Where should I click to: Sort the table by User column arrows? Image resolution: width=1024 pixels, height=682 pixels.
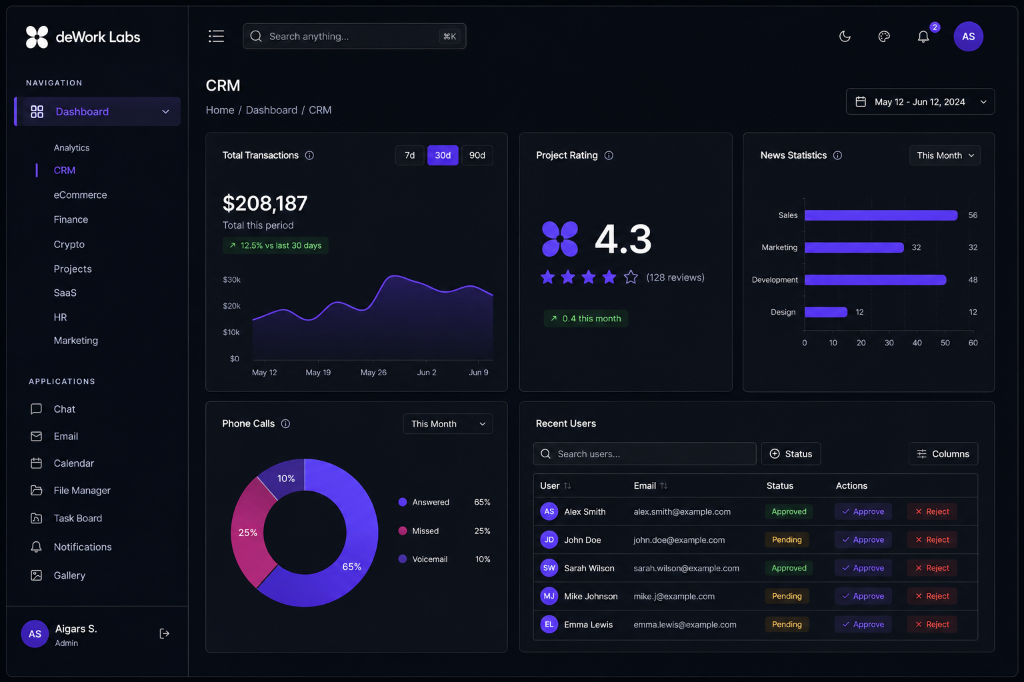point(568,486)
